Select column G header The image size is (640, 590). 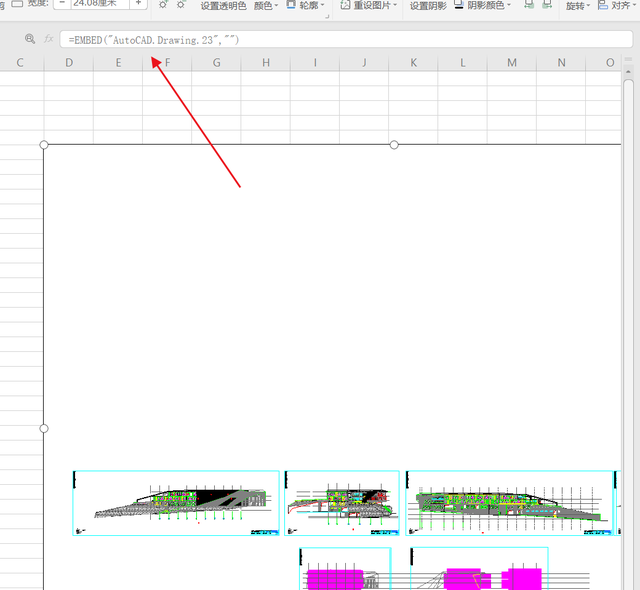[x=216, y=62]
